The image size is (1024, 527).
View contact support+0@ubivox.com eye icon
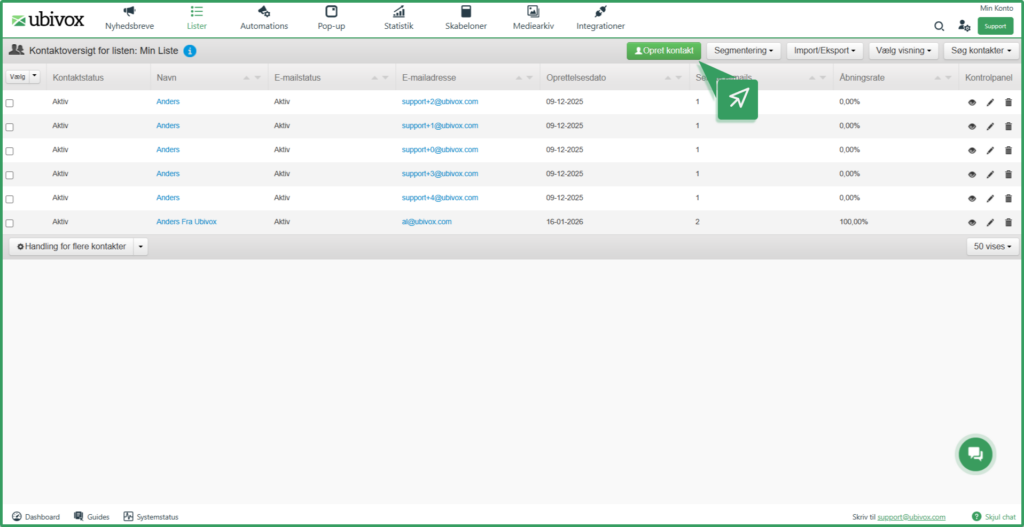972,151
